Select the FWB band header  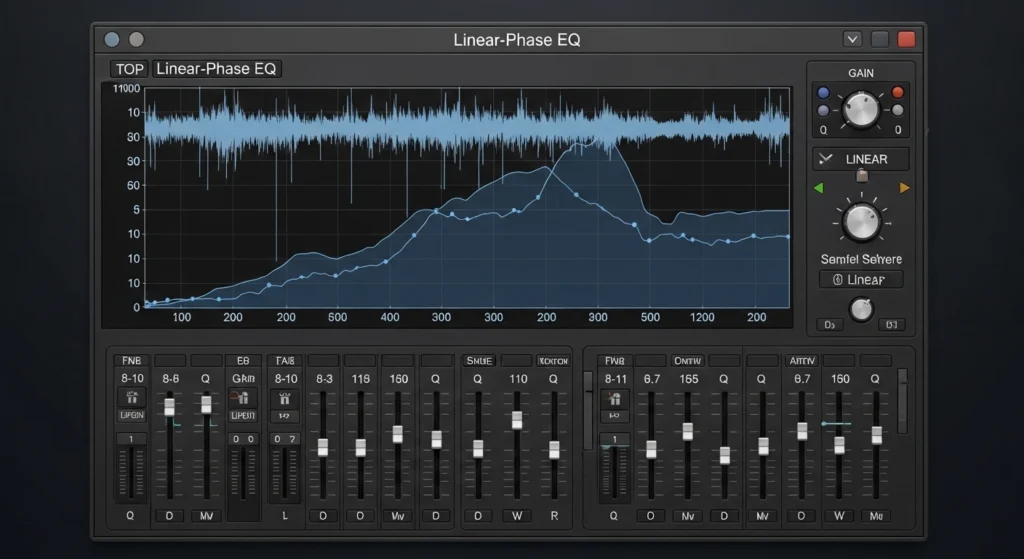point(615,360)
